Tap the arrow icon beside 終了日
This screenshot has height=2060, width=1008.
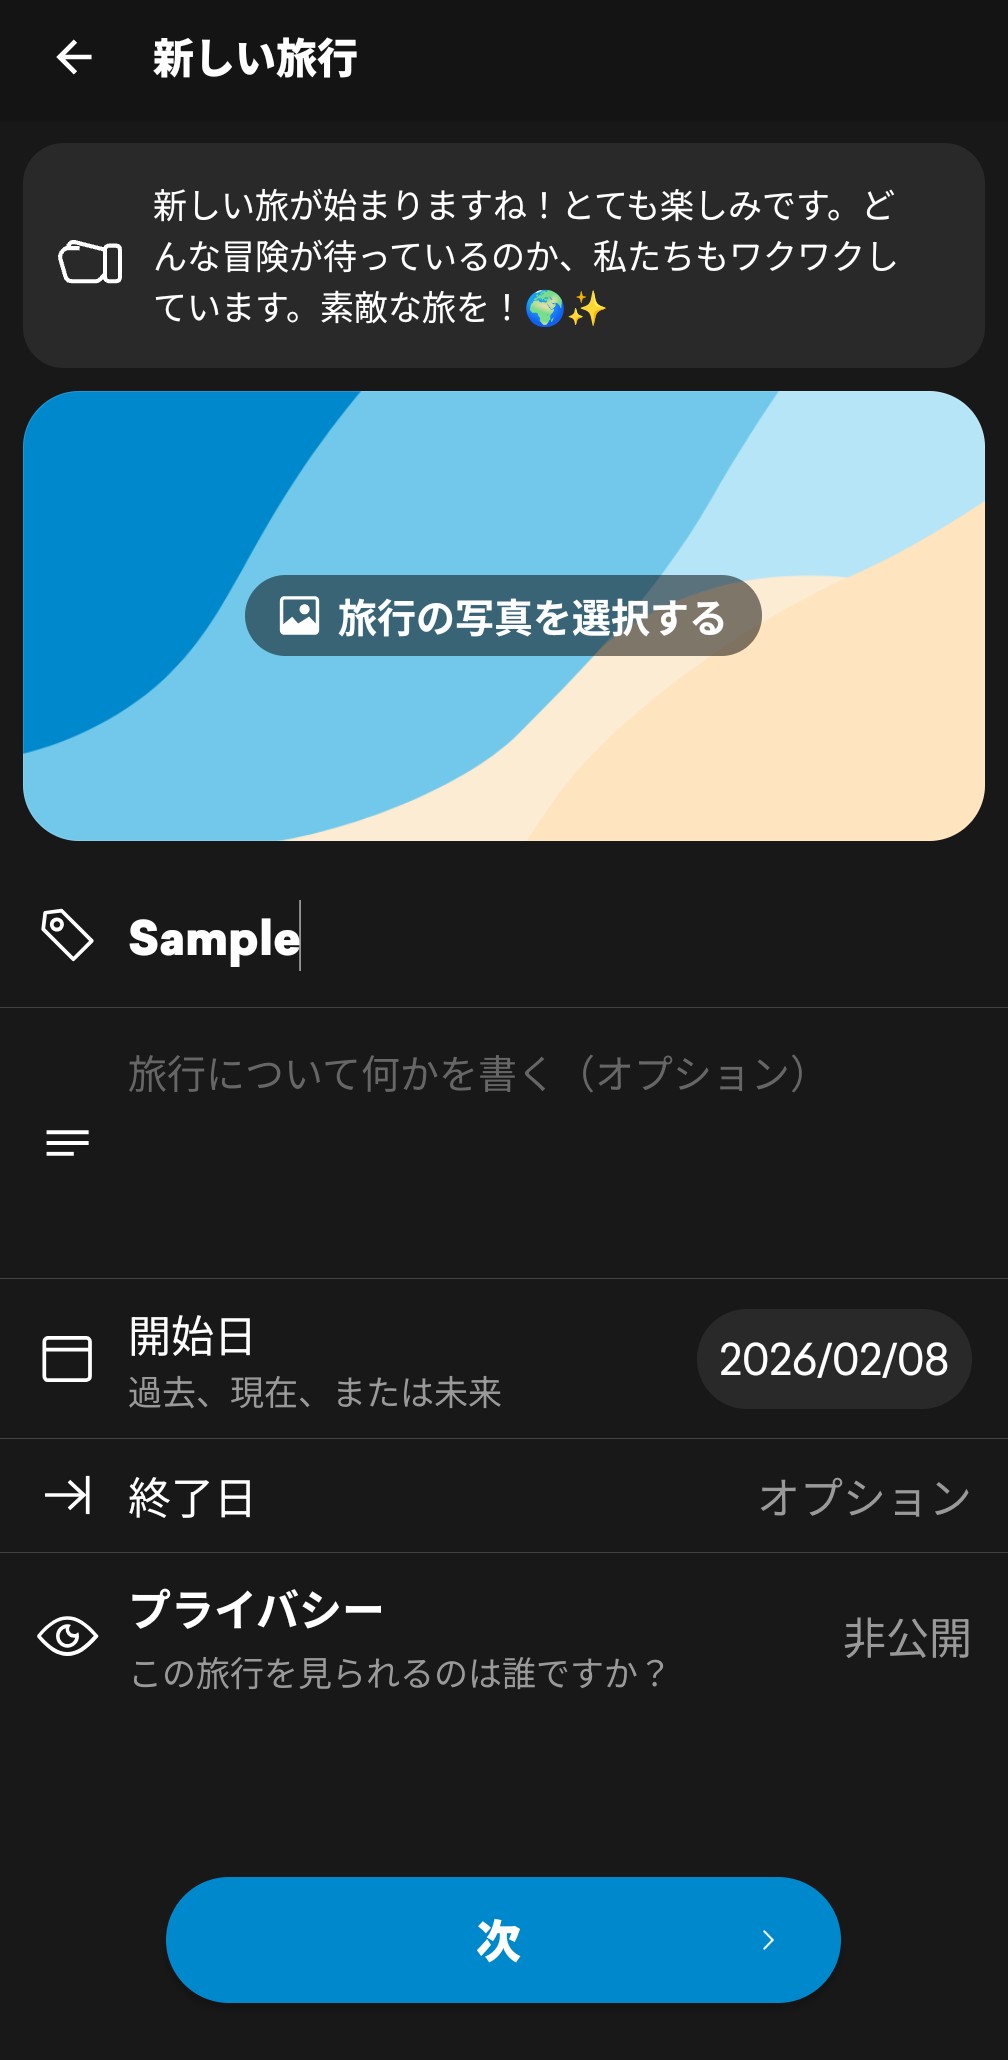(67, 1496)
